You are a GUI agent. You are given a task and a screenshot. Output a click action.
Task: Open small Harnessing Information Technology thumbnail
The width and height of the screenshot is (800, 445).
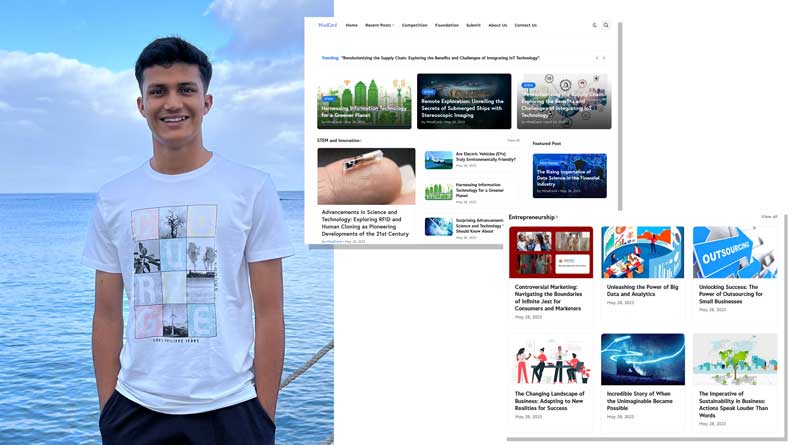click(439, 192)
